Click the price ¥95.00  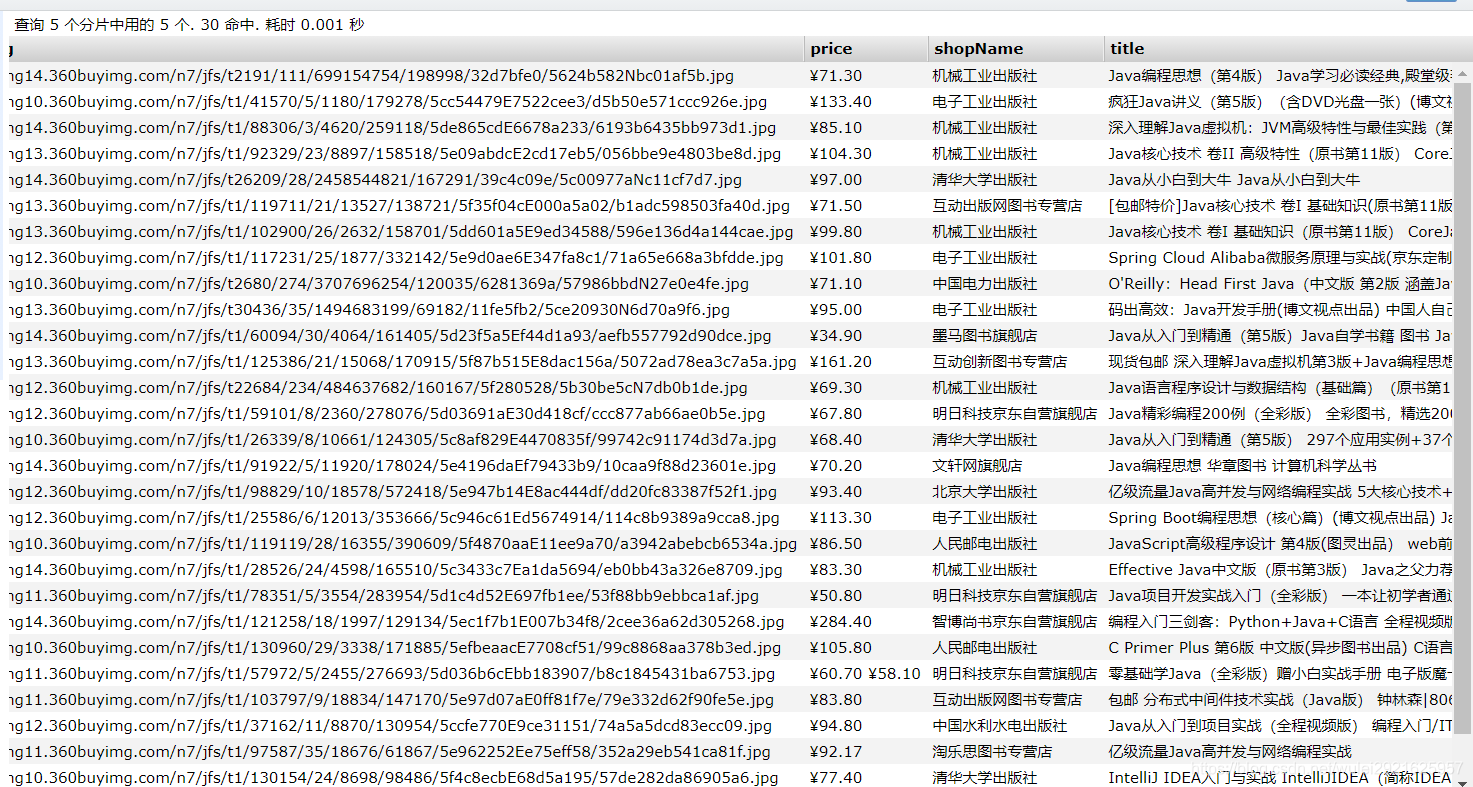[x=836, y=310]
